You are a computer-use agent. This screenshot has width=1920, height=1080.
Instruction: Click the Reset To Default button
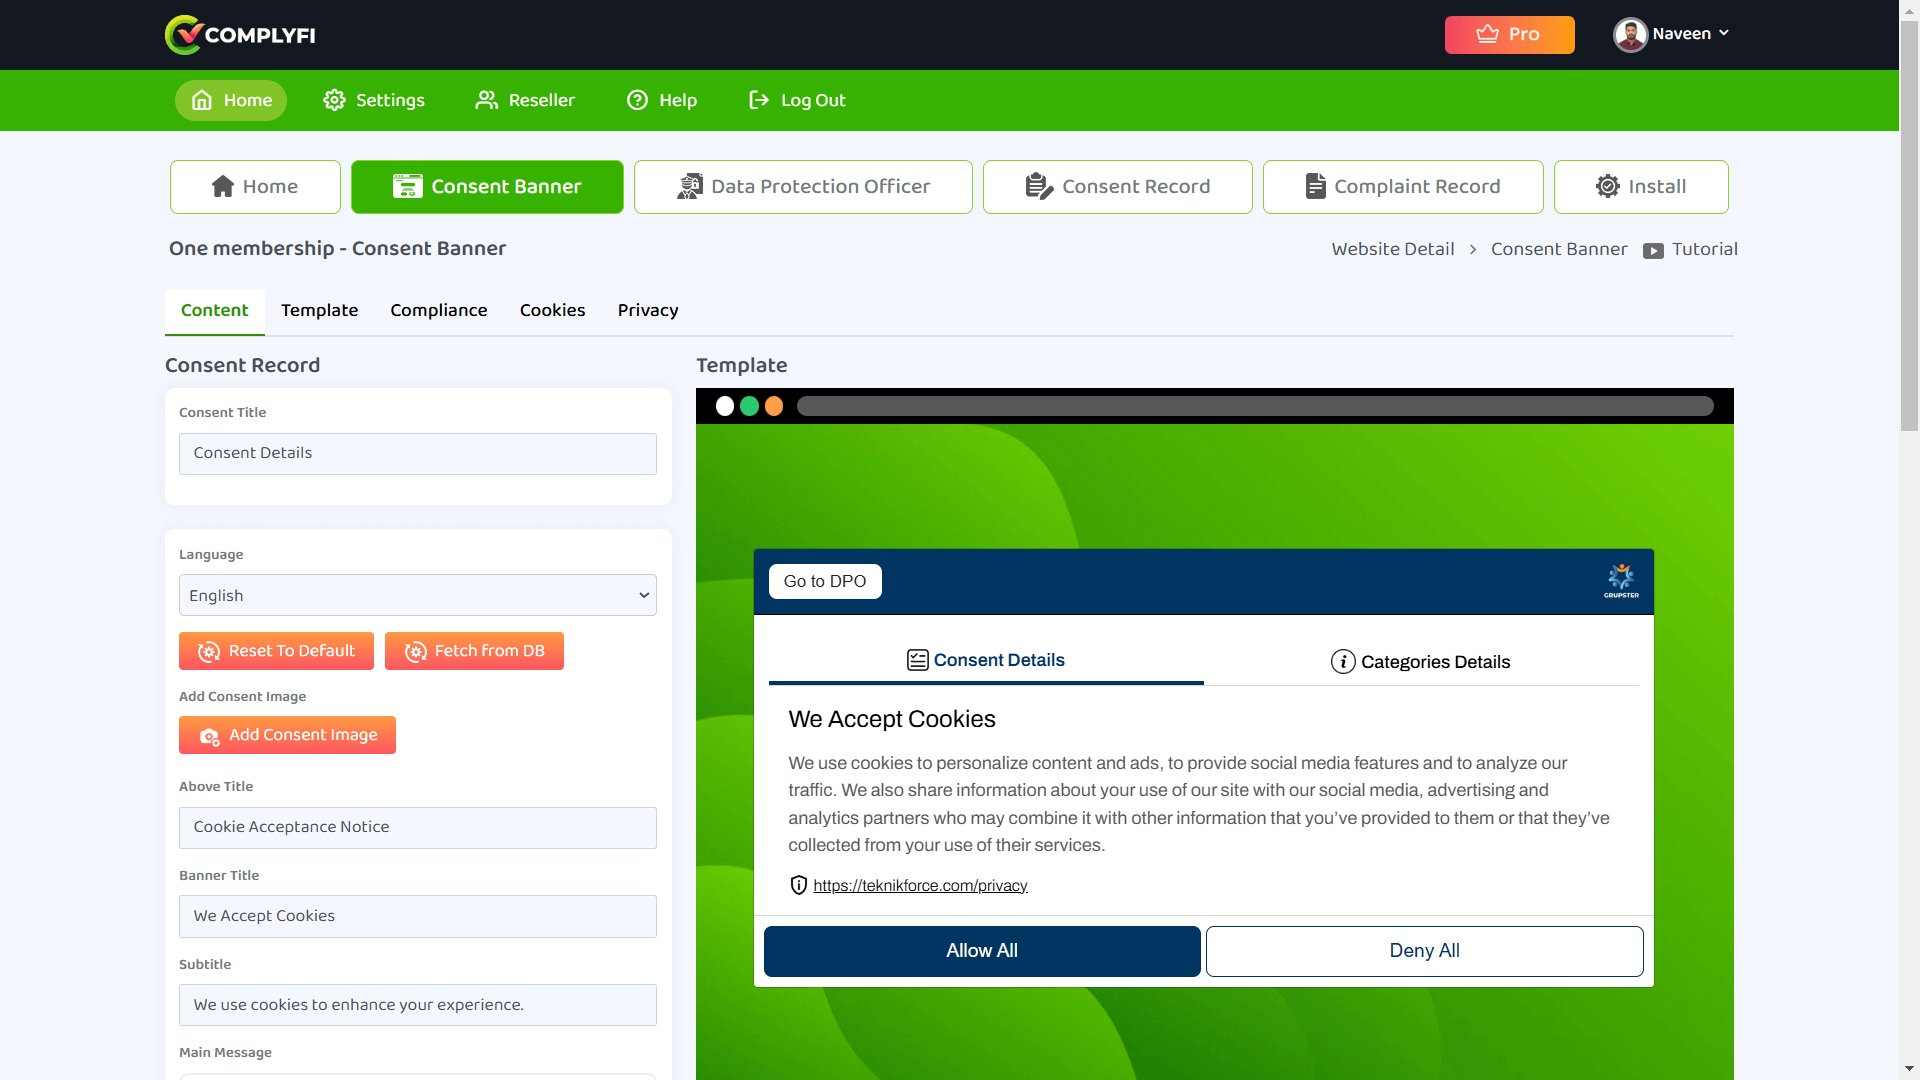[276, 651]
